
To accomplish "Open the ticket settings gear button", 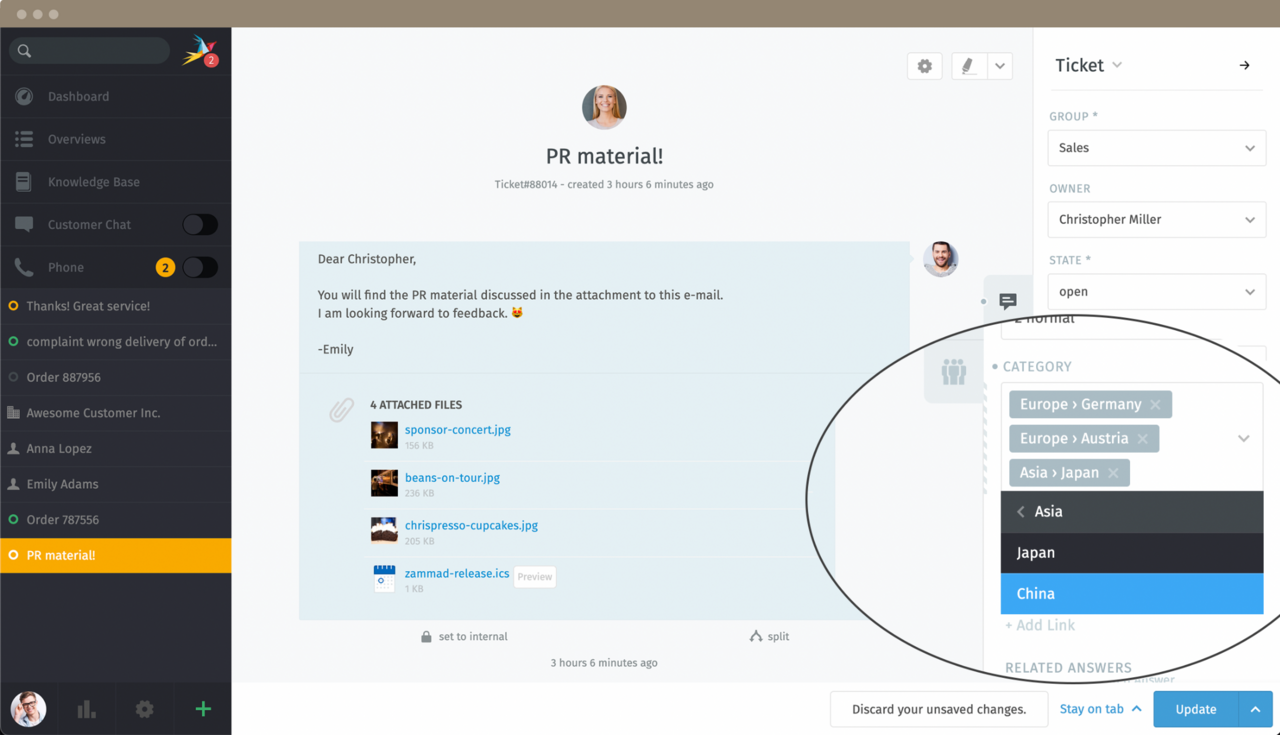I will point(925,66).
